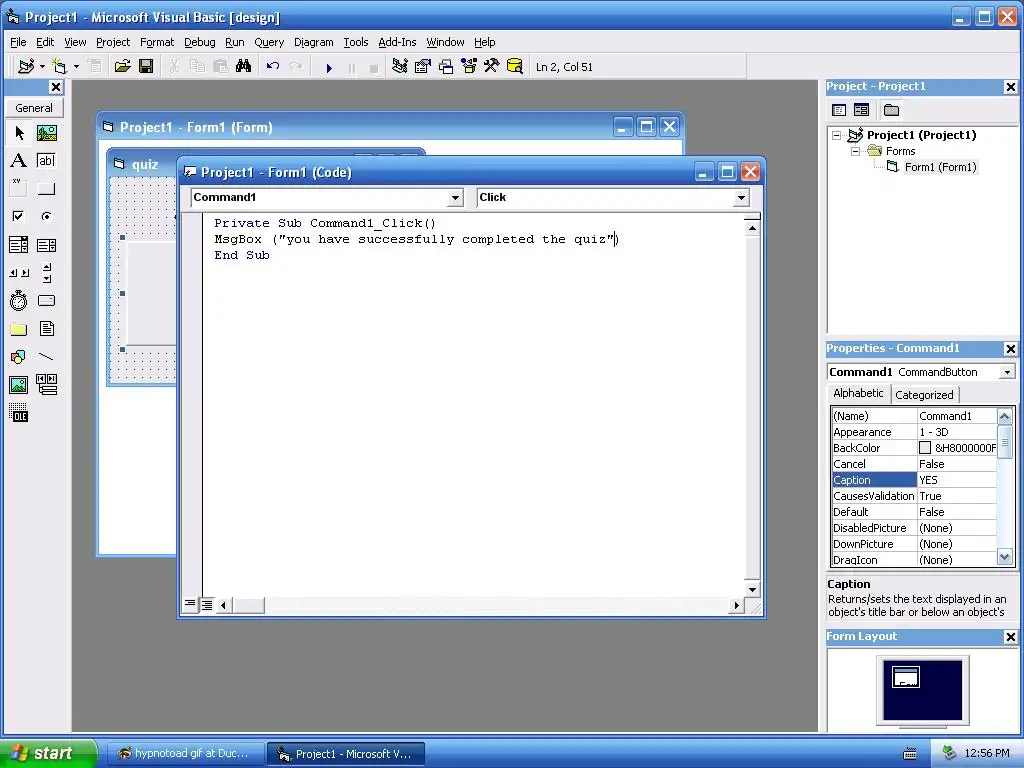The width and height of the screenshot is (1024, 768).
Task: Select the Timer control tool
Action: pyautogui.click(x=19, y=300)
